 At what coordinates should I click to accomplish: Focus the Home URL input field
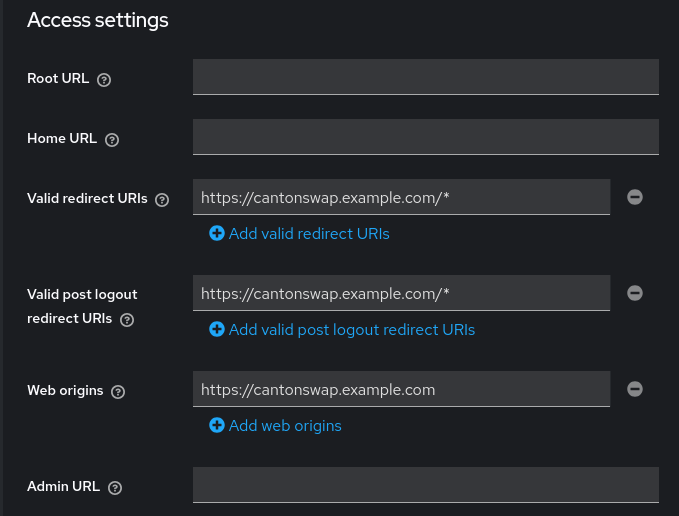[425, 137]
